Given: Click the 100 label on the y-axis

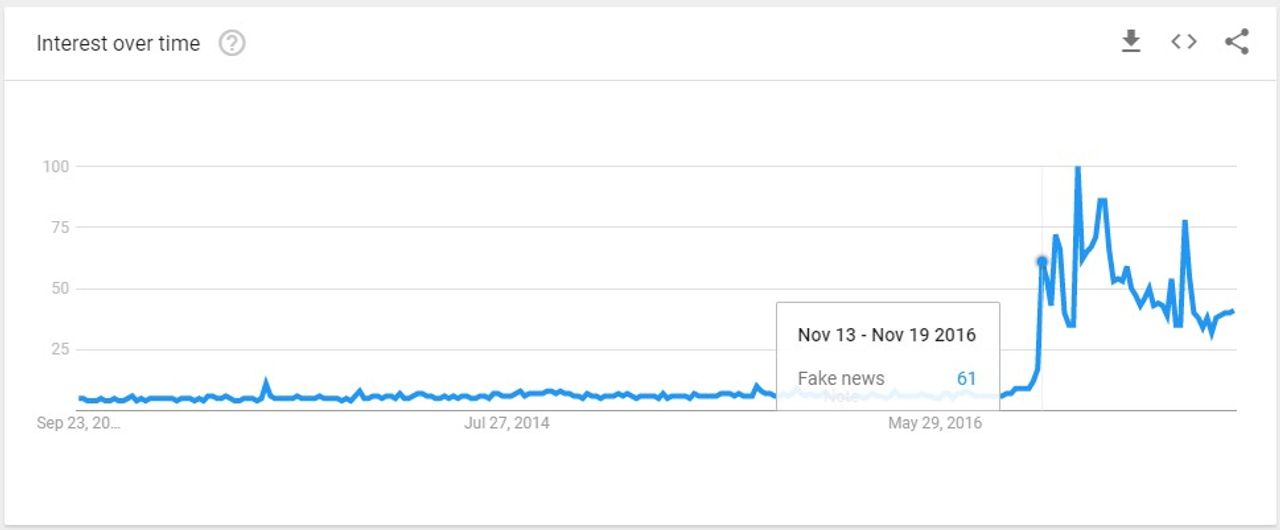Looking at the screenshot, I should (x=55, y=166).
